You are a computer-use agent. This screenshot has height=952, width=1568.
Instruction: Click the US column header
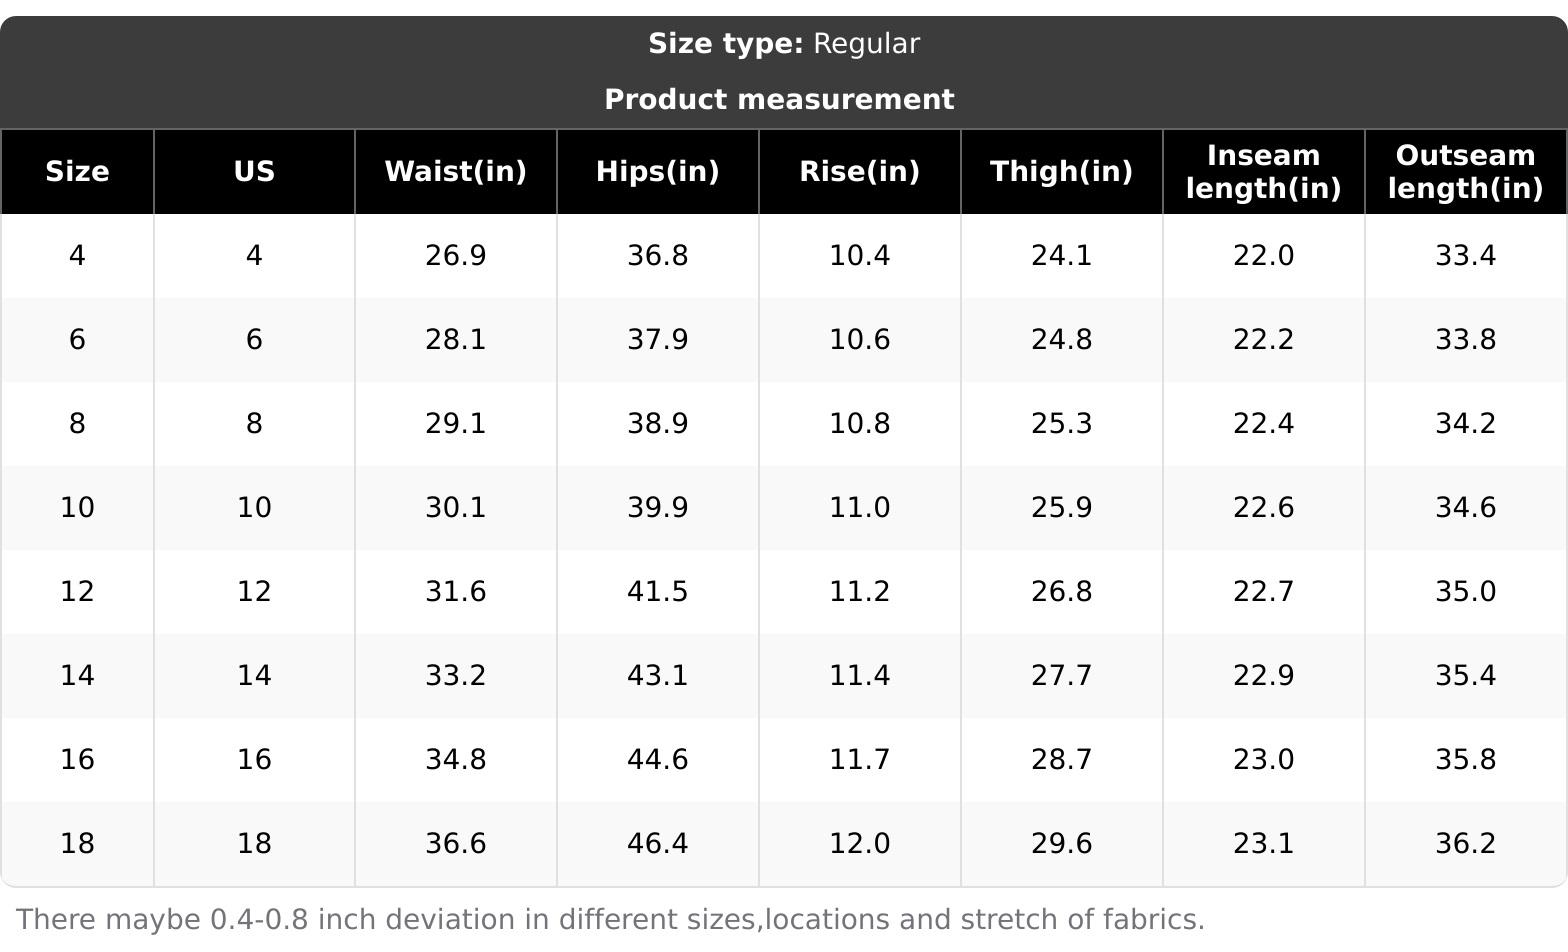(254, 172)
